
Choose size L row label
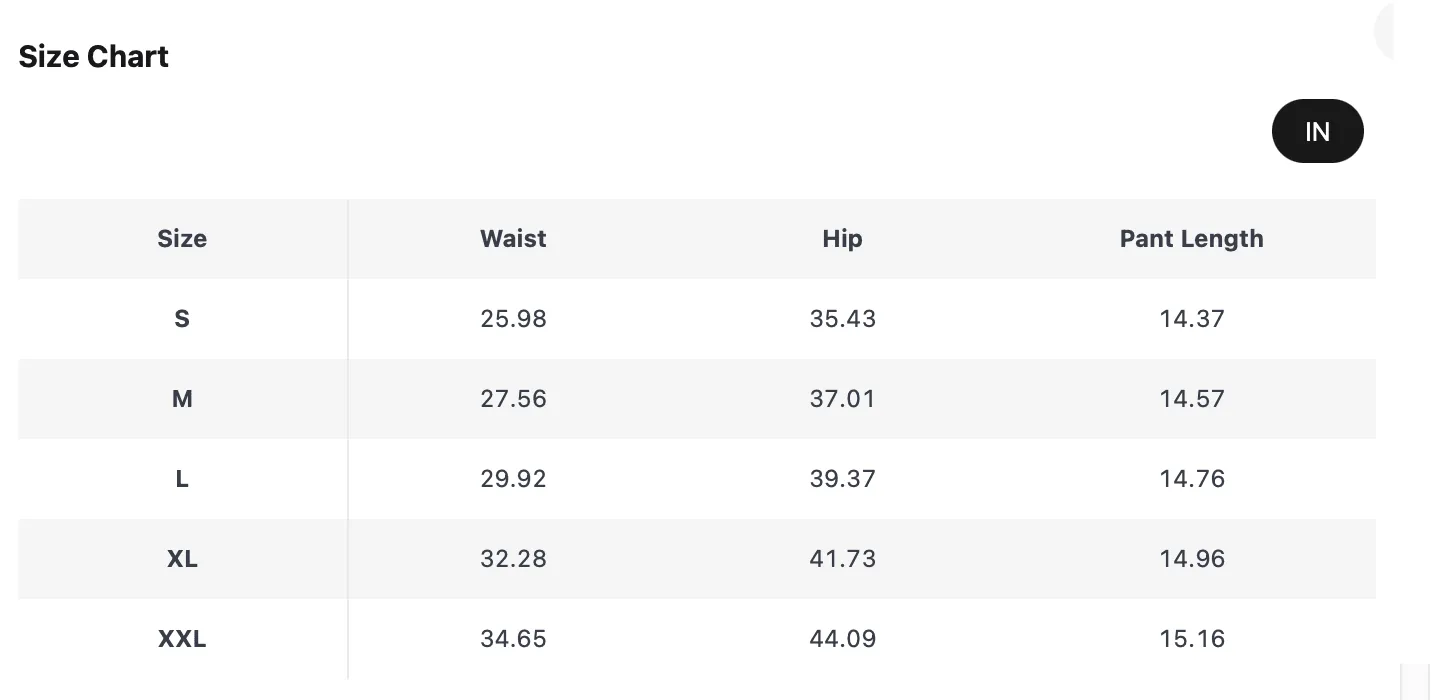182,479
